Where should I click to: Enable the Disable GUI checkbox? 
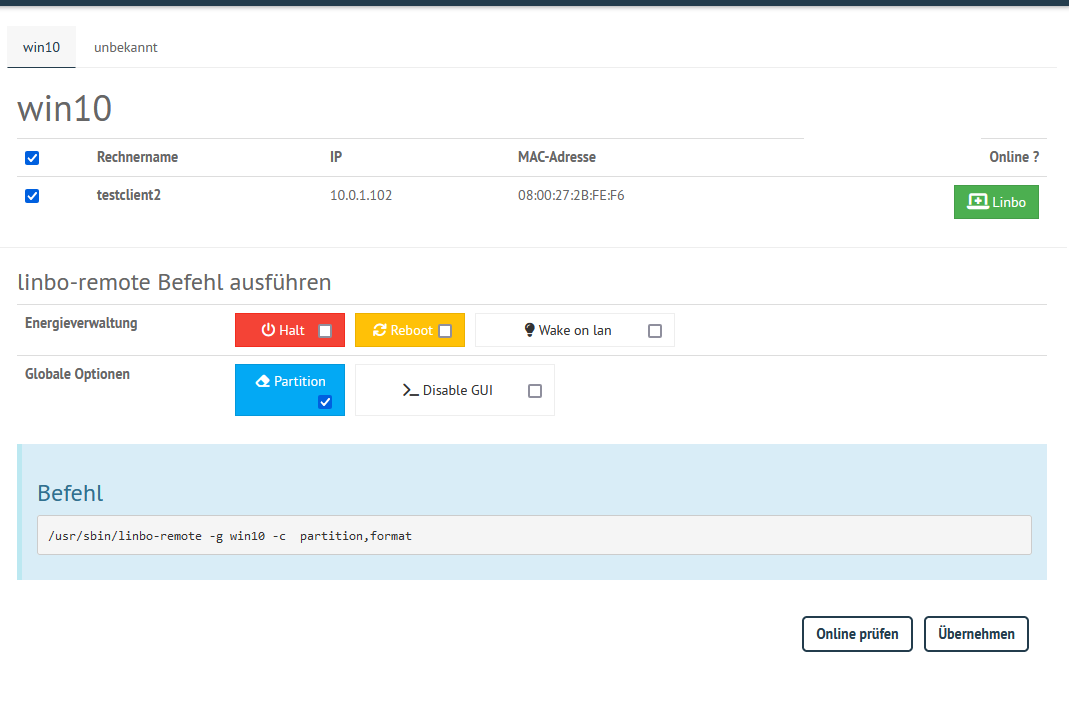pos(535,391)
